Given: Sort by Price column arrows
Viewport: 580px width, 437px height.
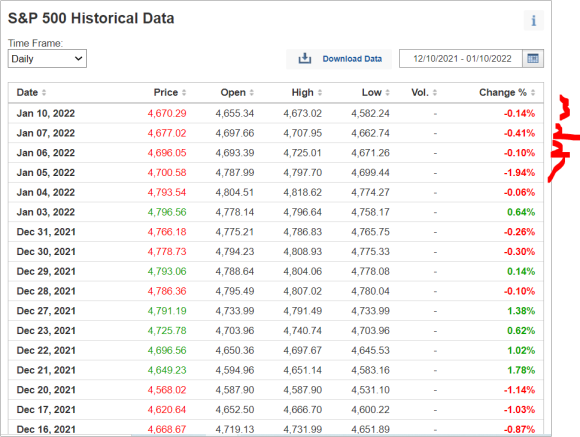Looking at the screenshot, I should (x=184, y=93).
